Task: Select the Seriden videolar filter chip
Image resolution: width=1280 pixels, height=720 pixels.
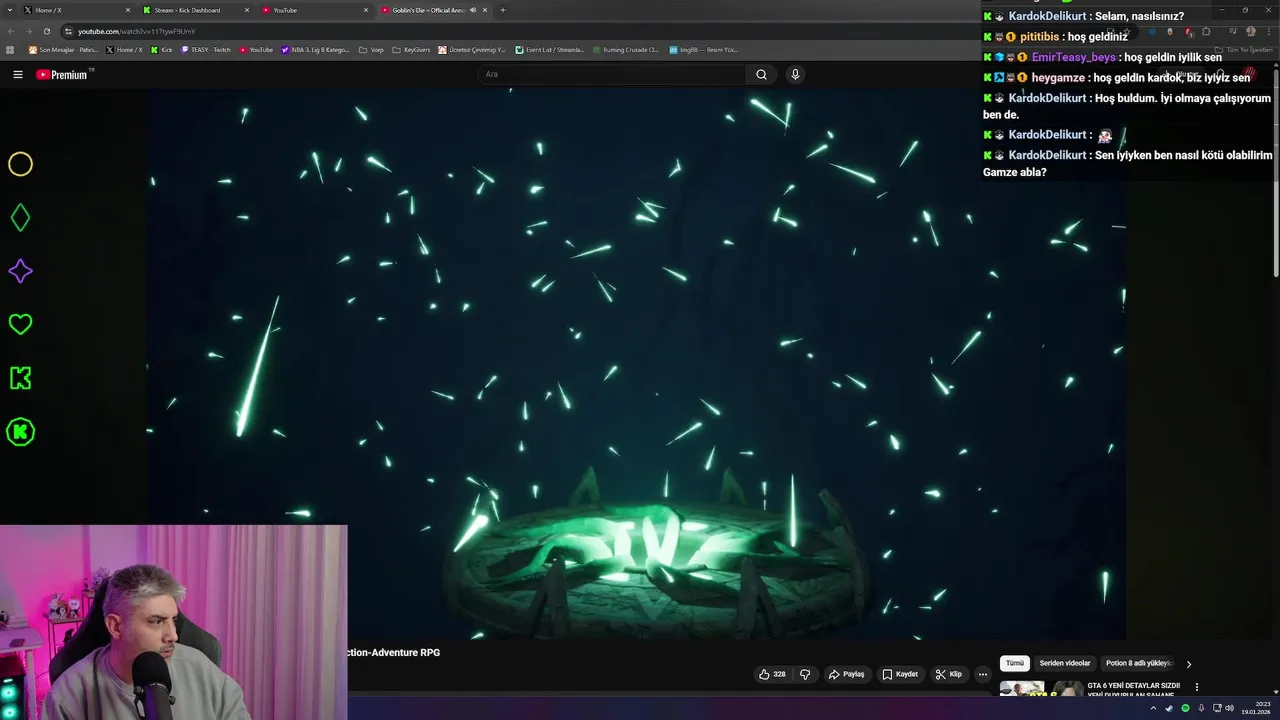Action: [x=1065, y=663]
